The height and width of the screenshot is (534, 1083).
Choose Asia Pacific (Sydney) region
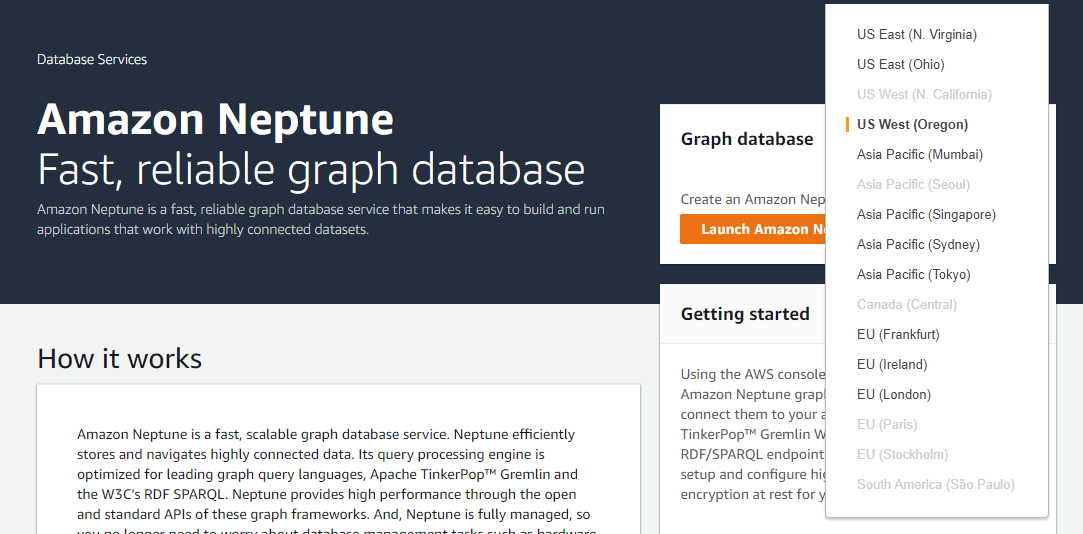[x=919, y=245]
